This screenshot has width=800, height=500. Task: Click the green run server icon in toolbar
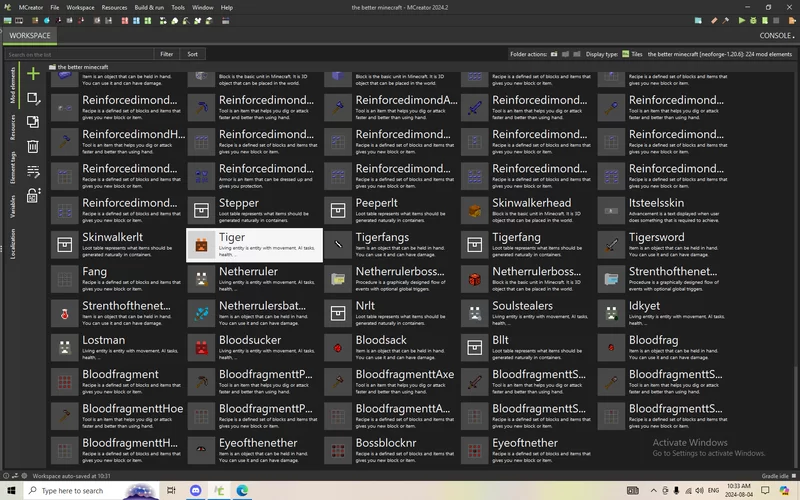point(764,20)
